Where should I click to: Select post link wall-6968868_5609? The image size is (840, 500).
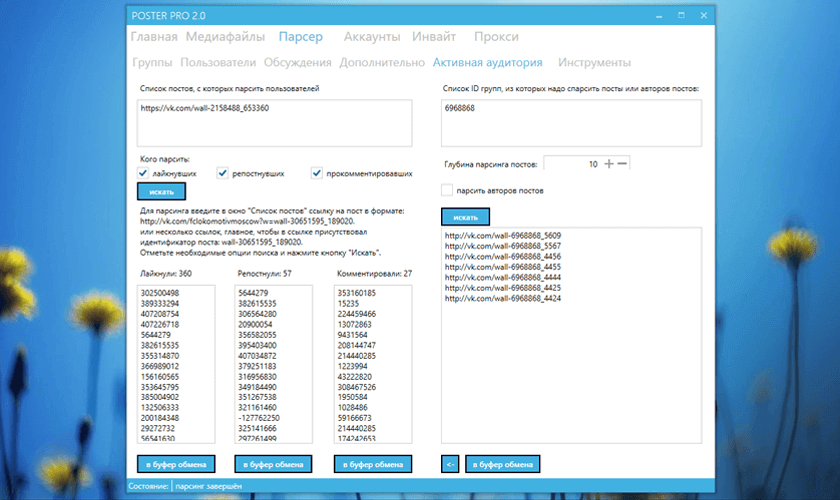pos(502,235)
